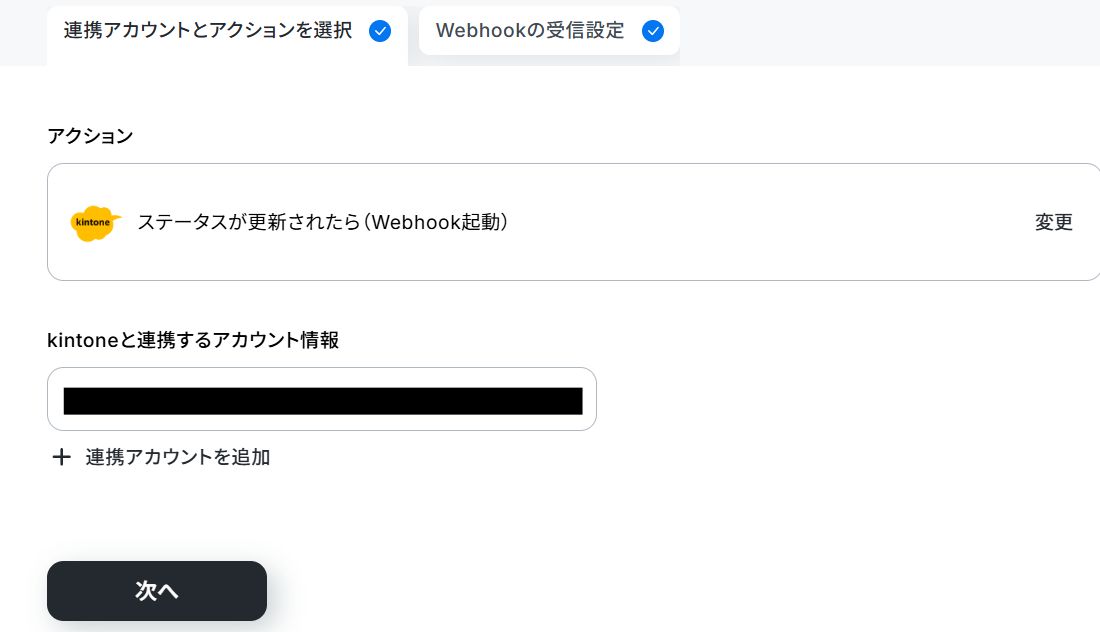Select the redacted account entry in the field

(323, 401)
